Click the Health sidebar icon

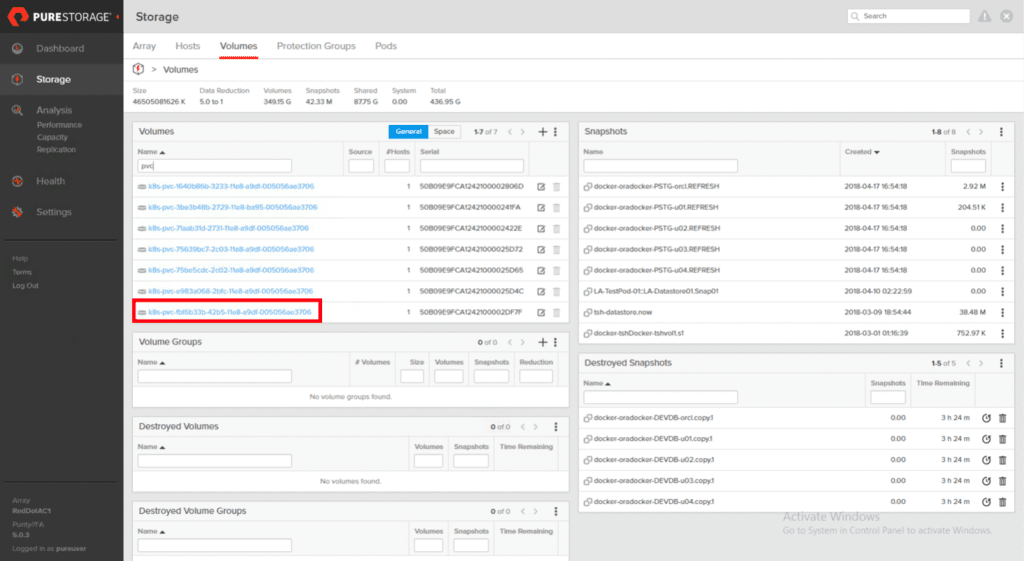pos(18,181)
